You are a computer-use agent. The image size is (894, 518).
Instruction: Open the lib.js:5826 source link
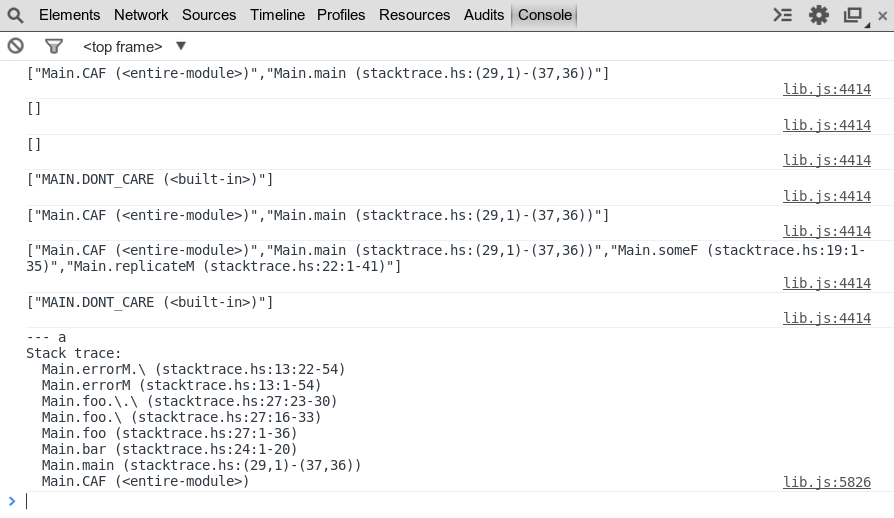[x=827, y=482]
